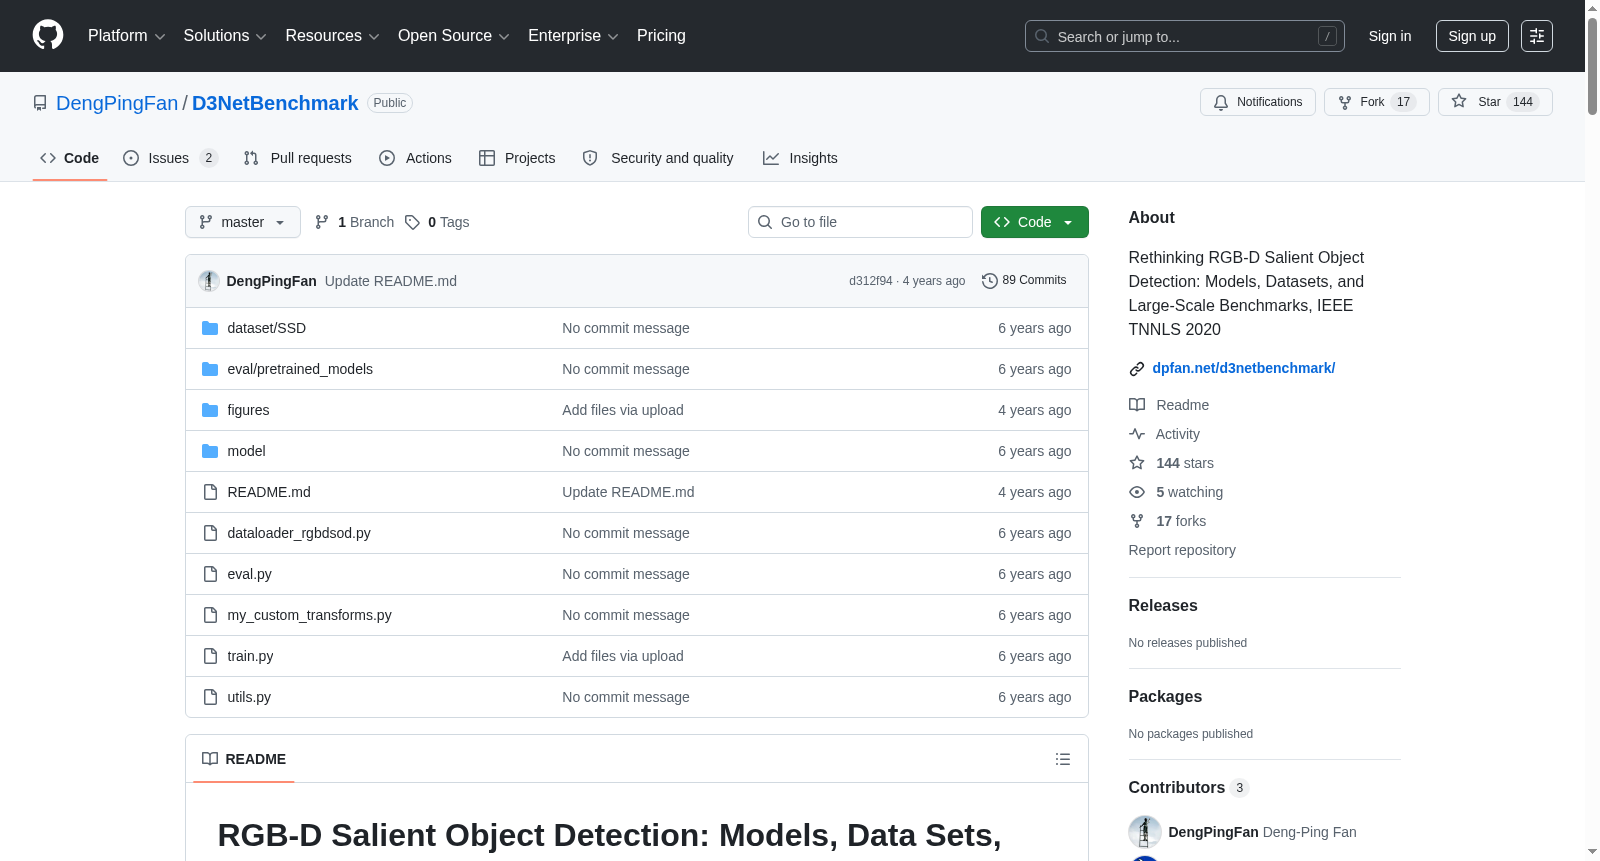This screenshot has width=1600, height=861.
Task: Open the D3NetBenchmark repository name link
Action: point(275,103)
